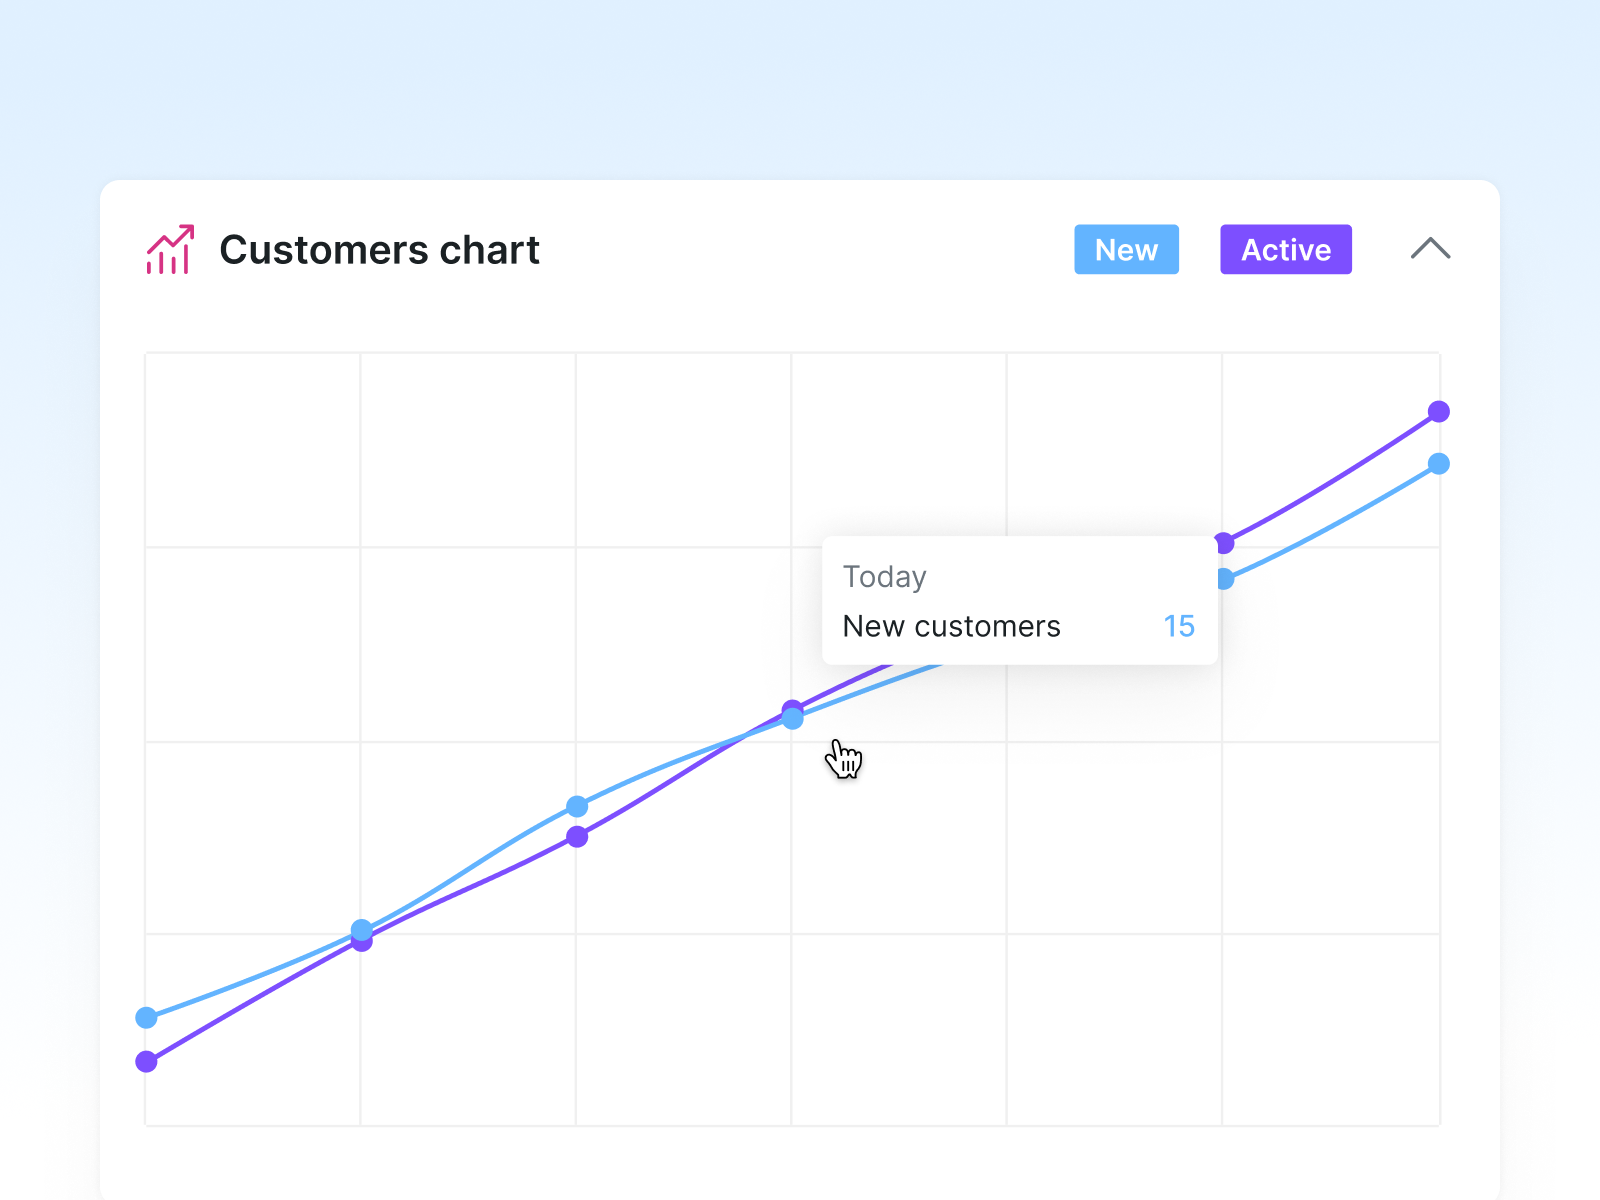Select the third purple data point
The width and height of the screenshot is (1600, 1200).
(577, 837)
